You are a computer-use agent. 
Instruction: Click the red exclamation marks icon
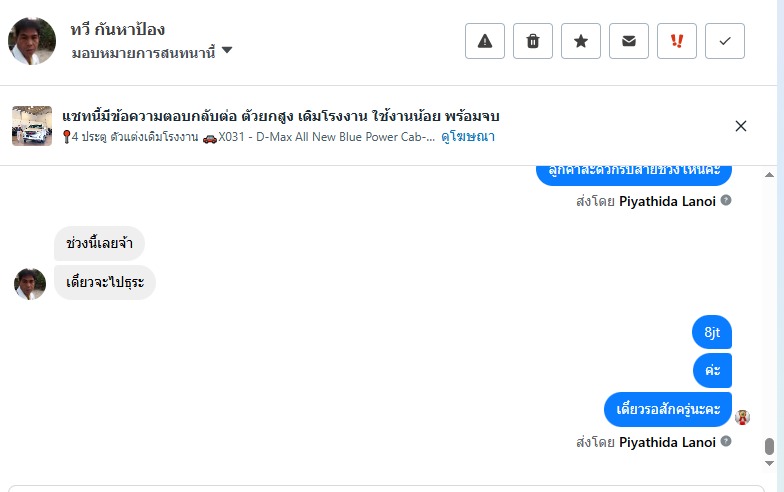click(677, 41)
